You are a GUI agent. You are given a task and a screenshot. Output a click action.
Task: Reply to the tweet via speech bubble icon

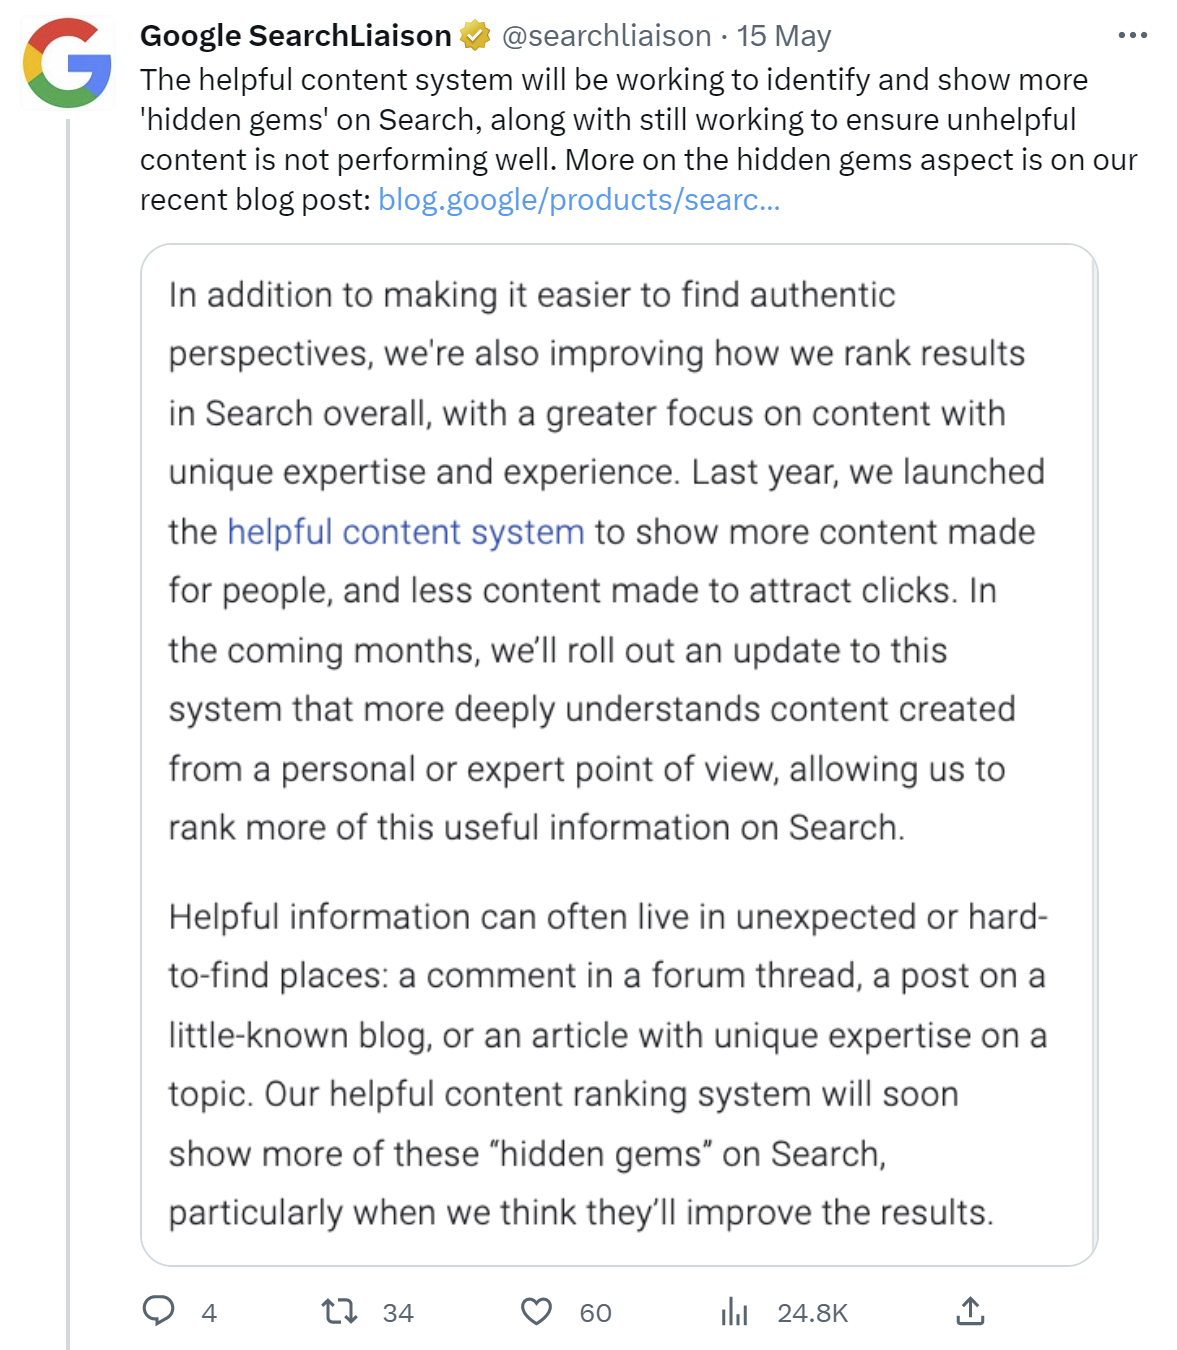point(158,1311)
